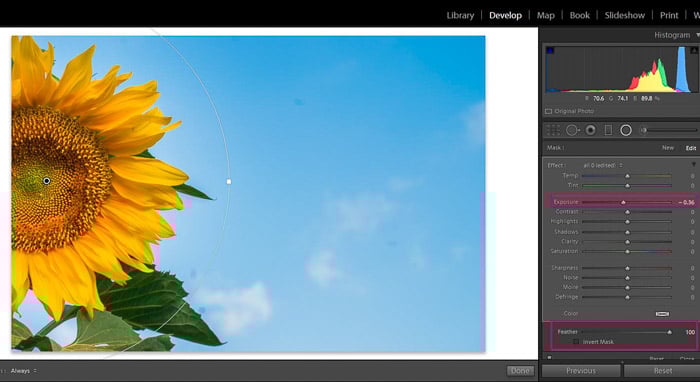Click the Highlights slider handle
Screen dimensions: 700x382
point(627,222)
